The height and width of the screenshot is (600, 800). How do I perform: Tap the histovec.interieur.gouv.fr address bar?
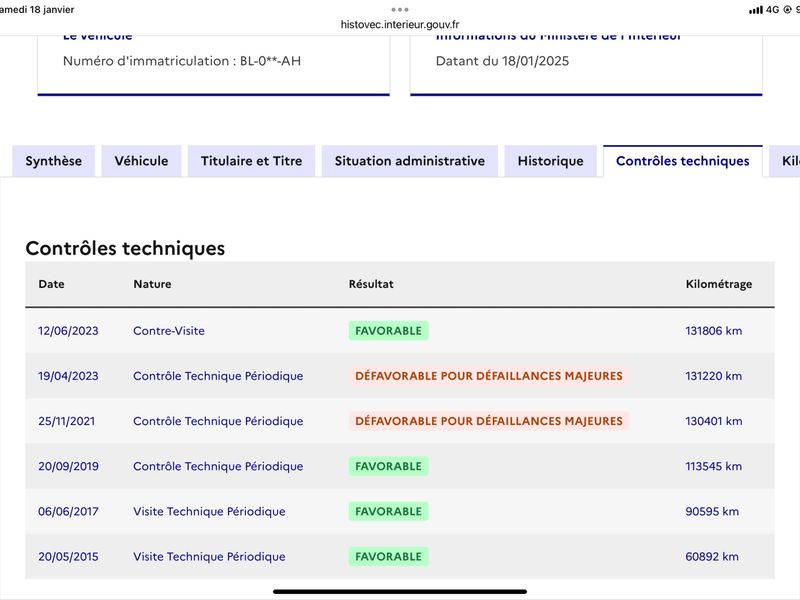click(x=400, y=24)
